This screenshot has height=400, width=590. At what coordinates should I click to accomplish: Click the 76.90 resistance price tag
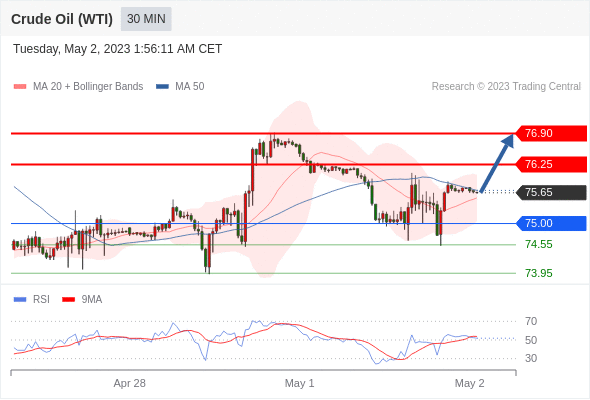(551, 133)
